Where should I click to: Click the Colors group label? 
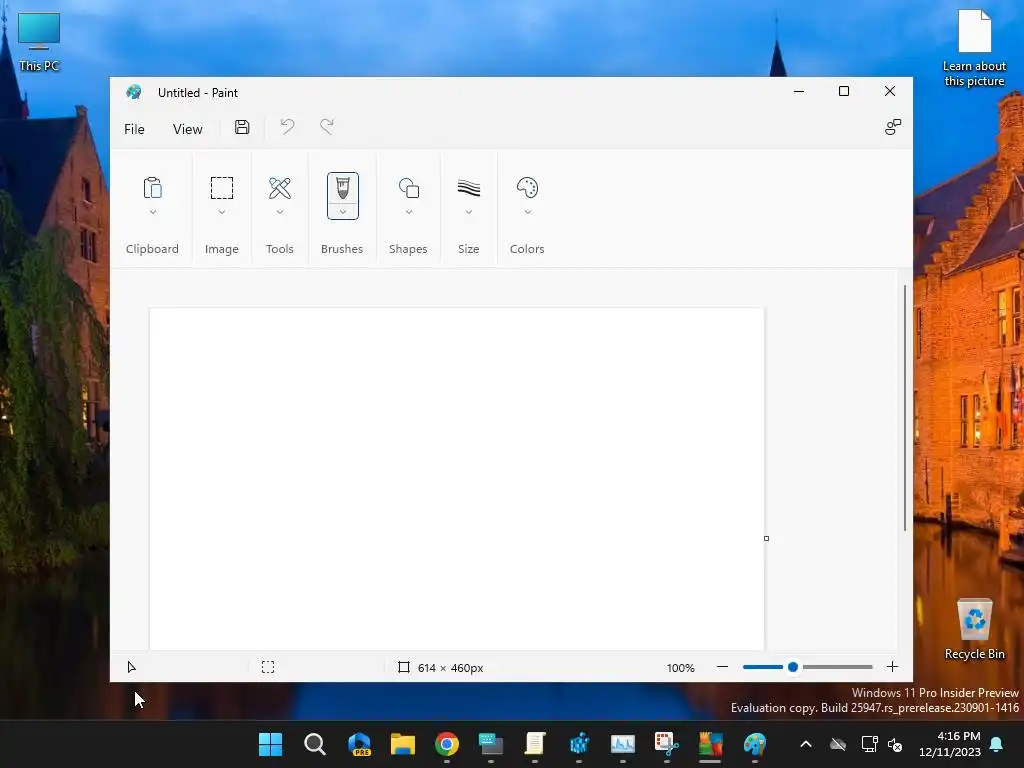527,249
